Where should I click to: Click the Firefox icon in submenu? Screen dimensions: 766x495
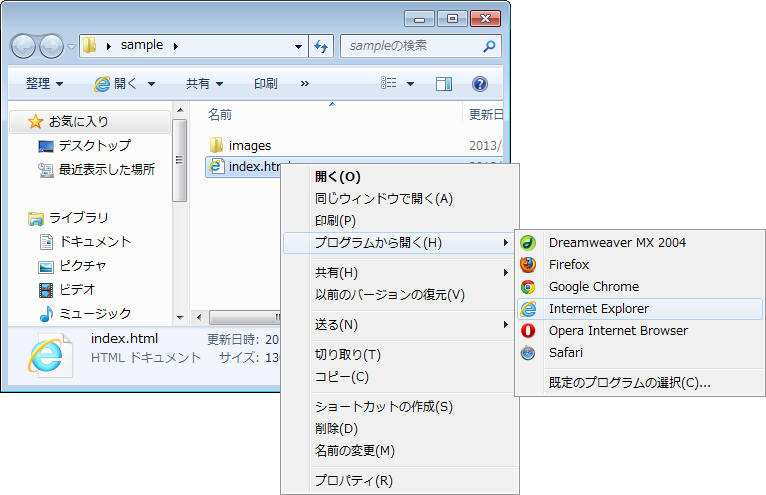[x=528, y=265]
